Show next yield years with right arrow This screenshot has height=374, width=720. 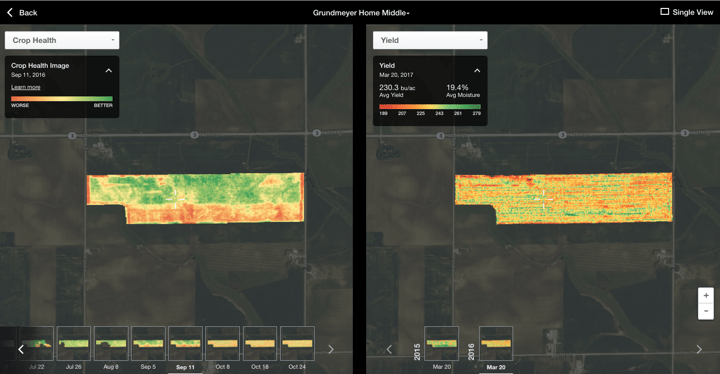click(699, 349)
